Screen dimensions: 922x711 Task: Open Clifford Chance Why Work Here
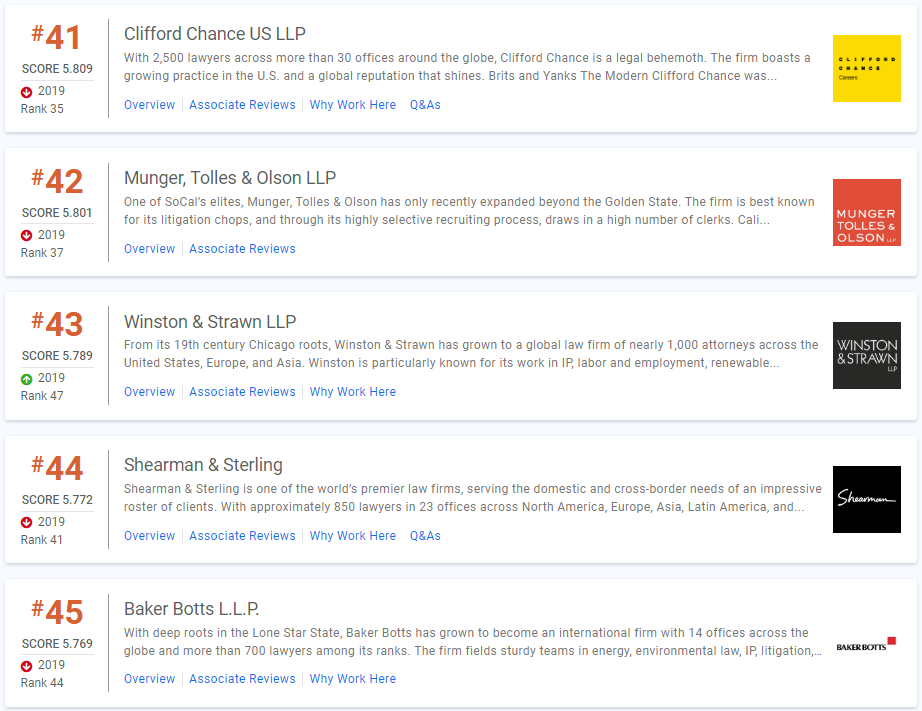click(353, 105)
